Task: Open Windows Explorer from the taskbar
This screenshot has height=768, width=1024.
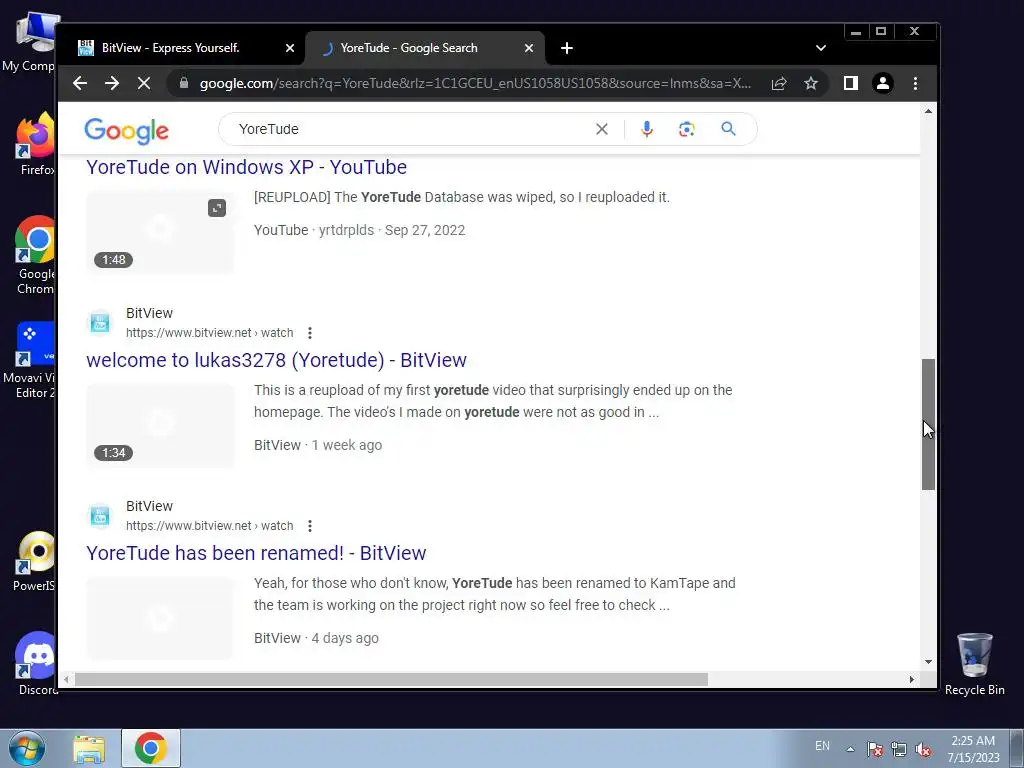Action: pyautogui.click(x=89, y=749)
